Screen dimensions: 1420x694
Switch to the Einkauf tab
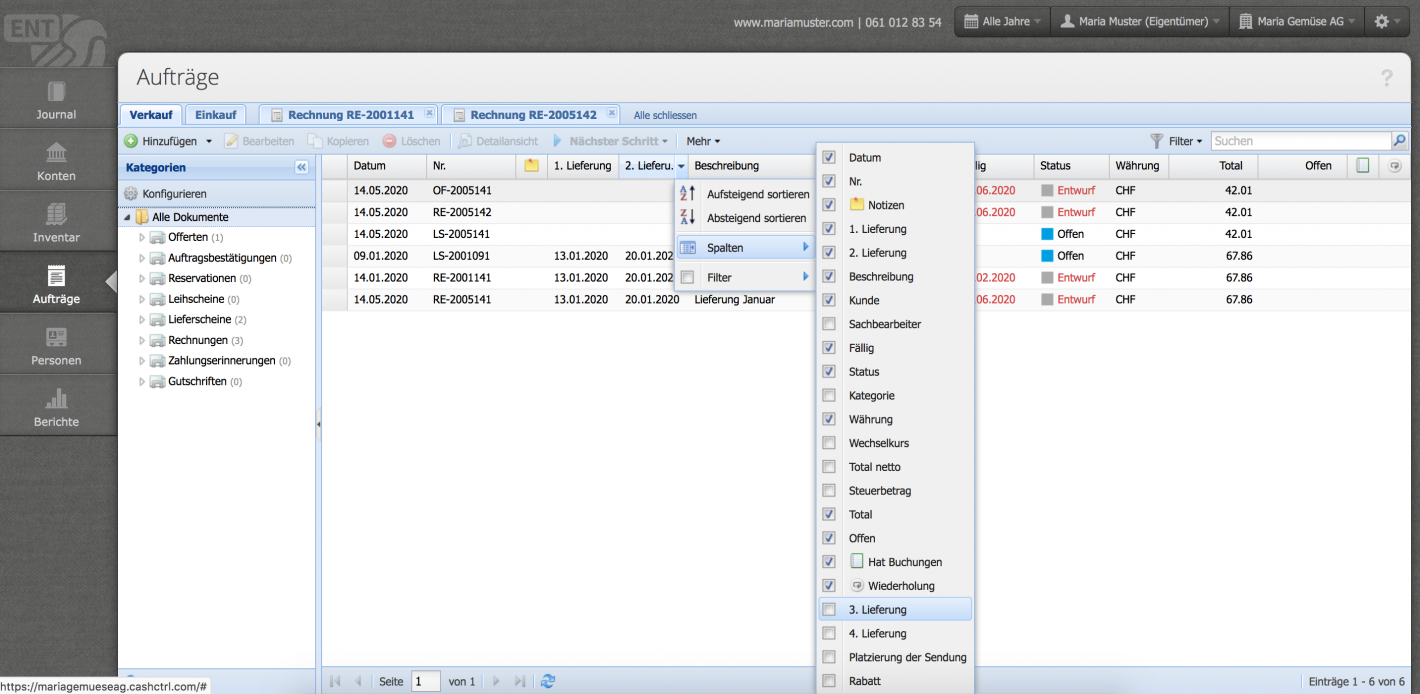[215, 115]
